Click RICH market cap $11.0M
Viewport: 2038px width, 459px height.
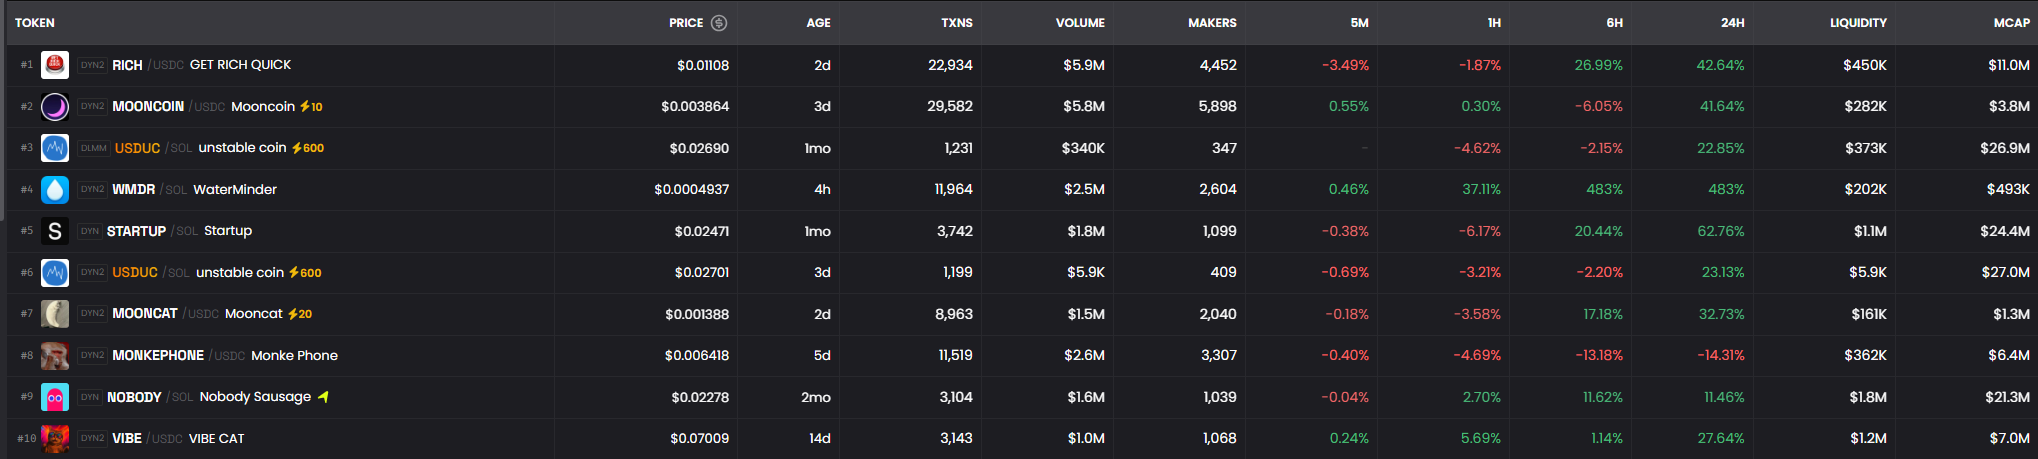(2009, 65)
